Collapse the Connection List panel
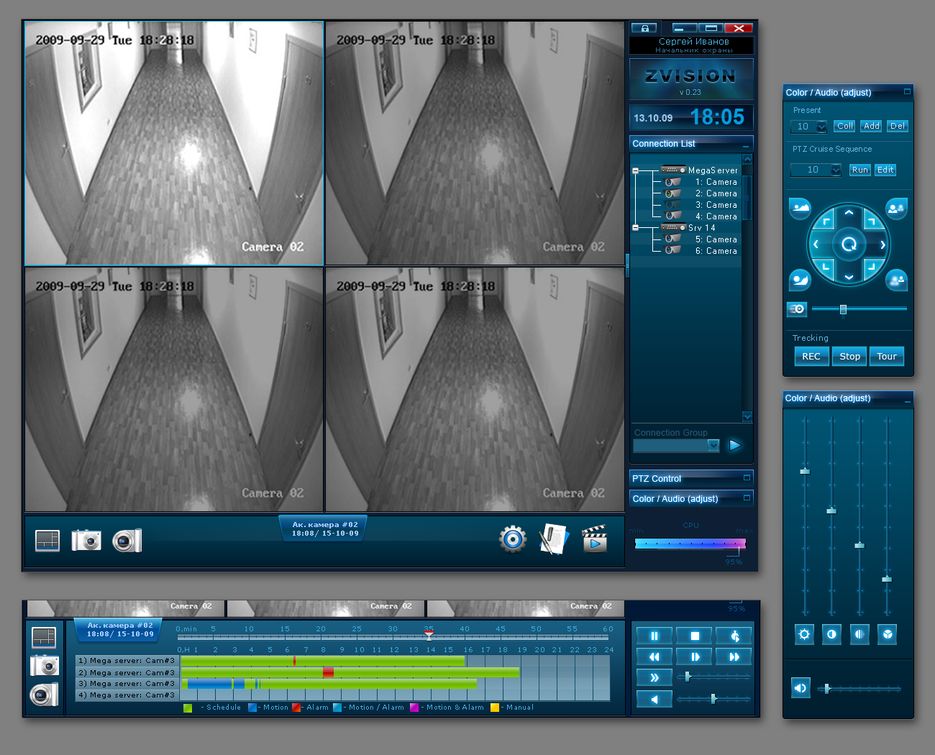This screenshot has height=755, width=935. pyautogui.click(x=746, y=145)
